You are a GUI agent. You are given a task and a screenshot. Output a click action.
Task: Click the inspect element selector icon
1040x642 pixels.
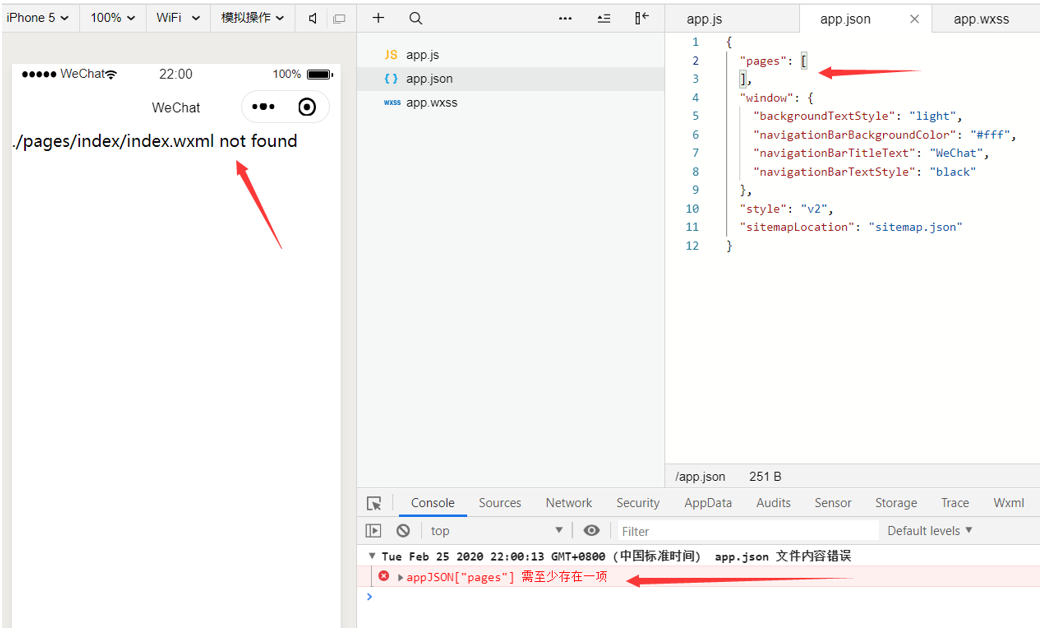[374, 503]
